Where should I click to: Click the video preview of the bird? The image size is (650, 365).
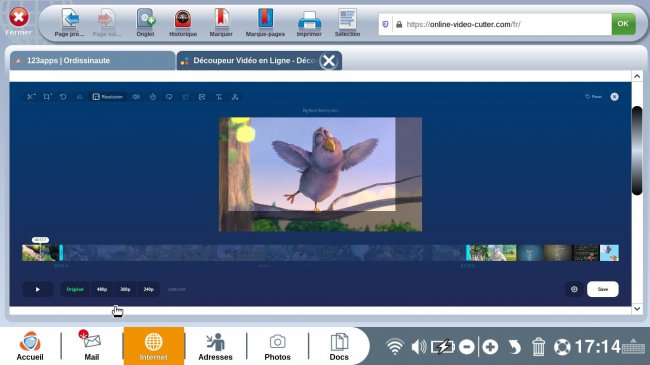pyautogui.click(x=320, y=174)
